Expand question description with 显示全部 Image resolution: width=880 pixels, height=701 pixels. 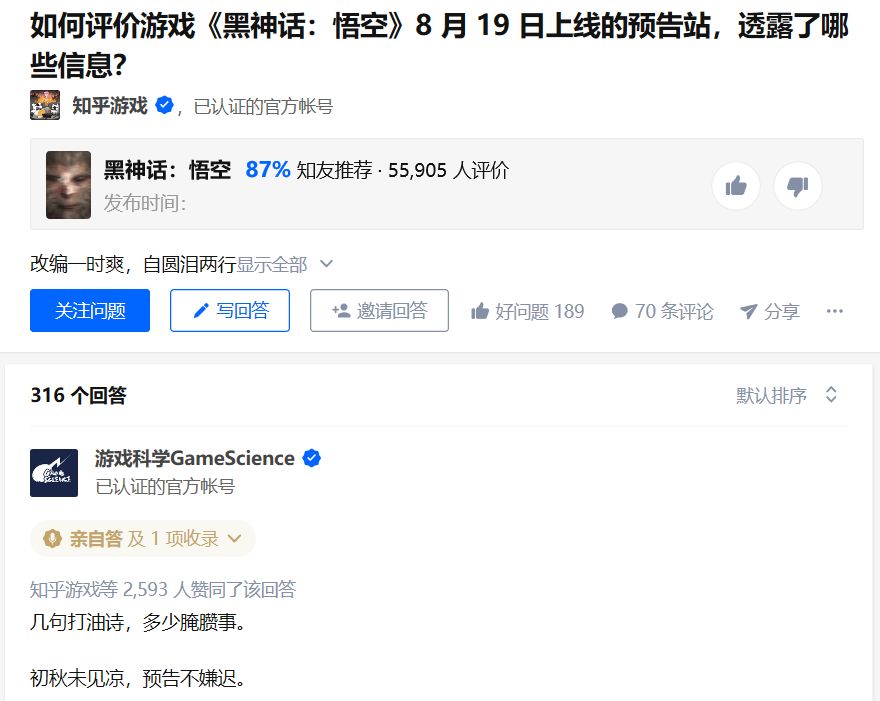pyautogui.click(x=285, y=264)
